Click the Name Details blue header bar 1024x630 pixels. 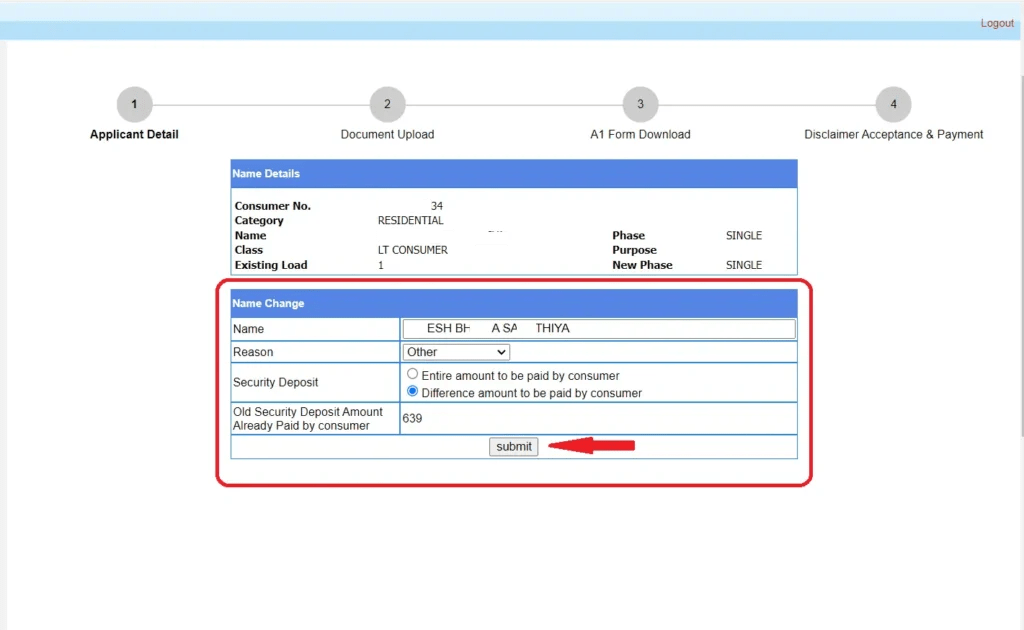(513, 173)
